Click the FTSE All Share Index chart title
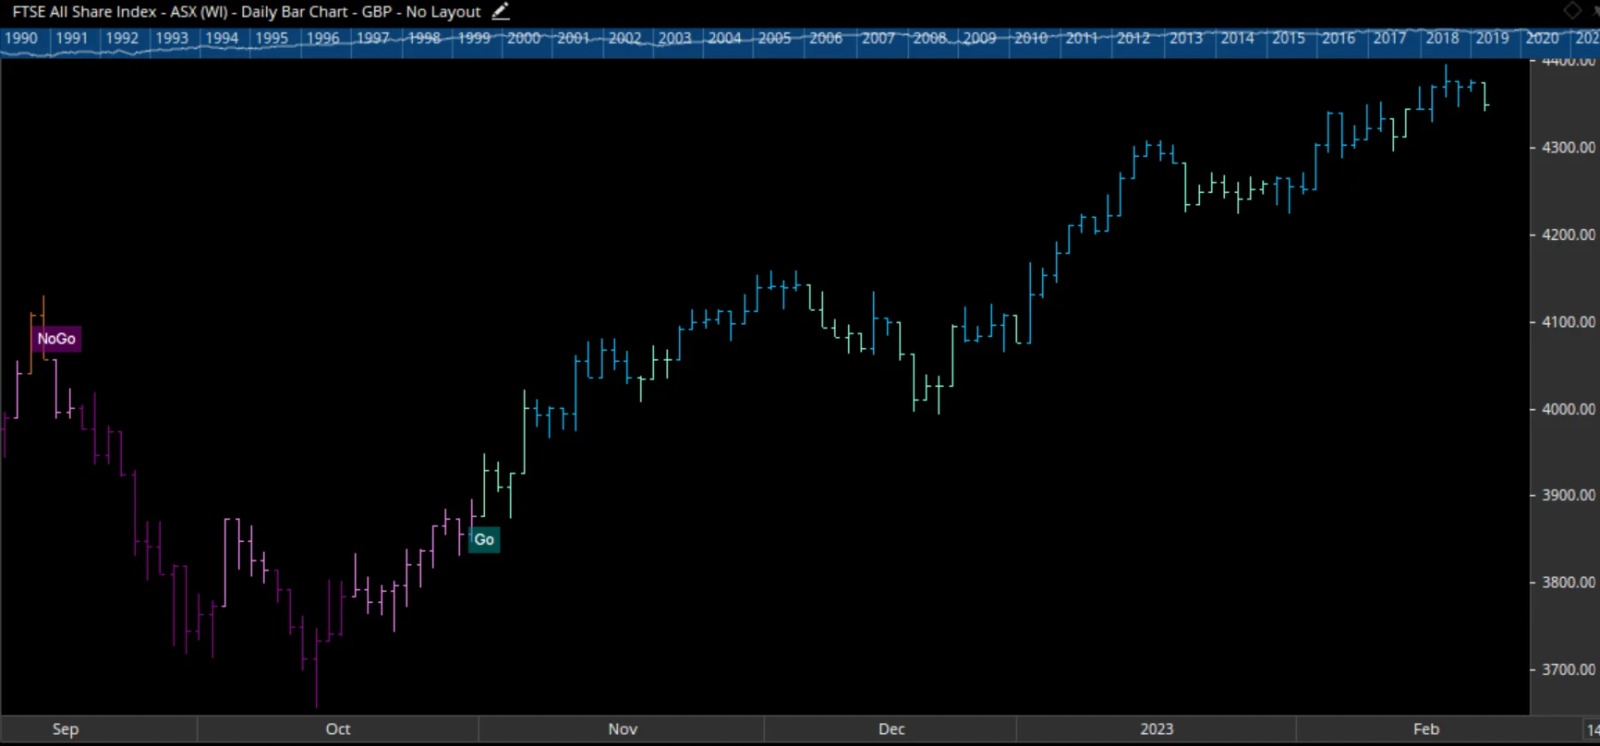1600x746 pixels. [246, 12]
